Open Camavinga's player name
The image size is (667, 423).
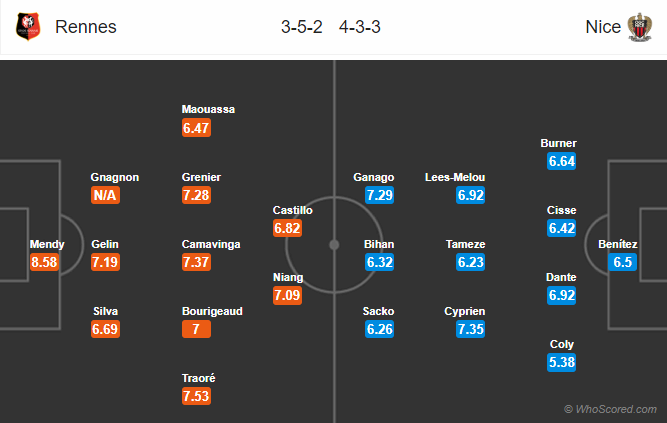pyautogui.click(x=209, y=244)
